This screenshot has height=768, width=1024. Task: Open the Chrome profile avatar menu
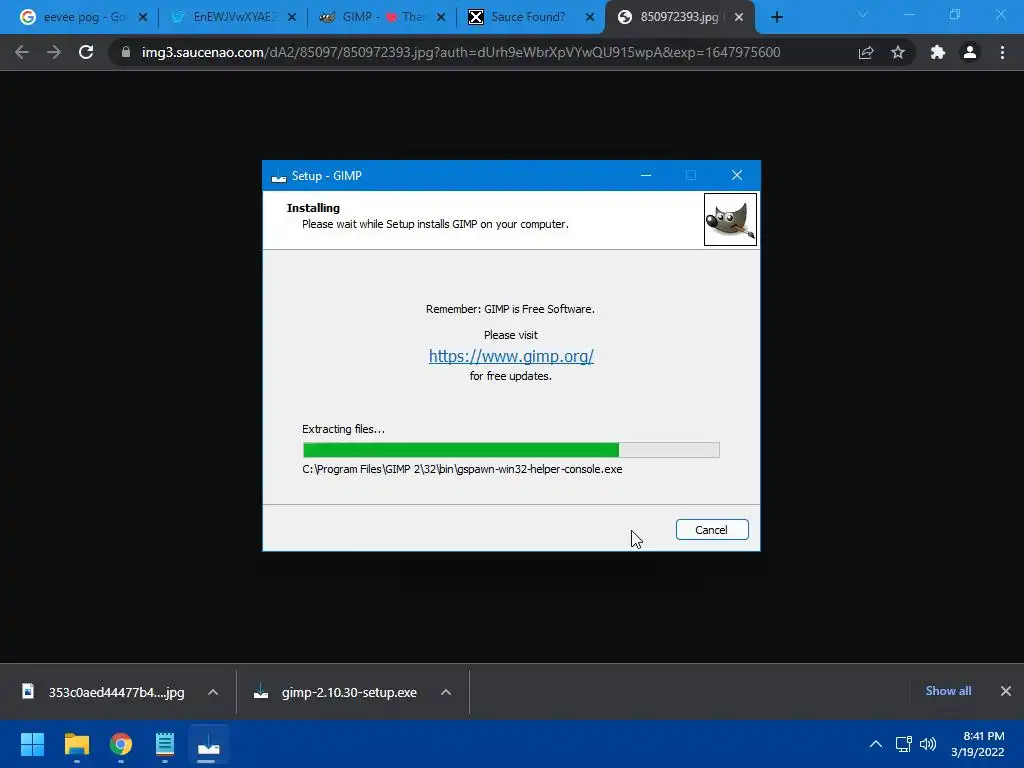[970, 52]
